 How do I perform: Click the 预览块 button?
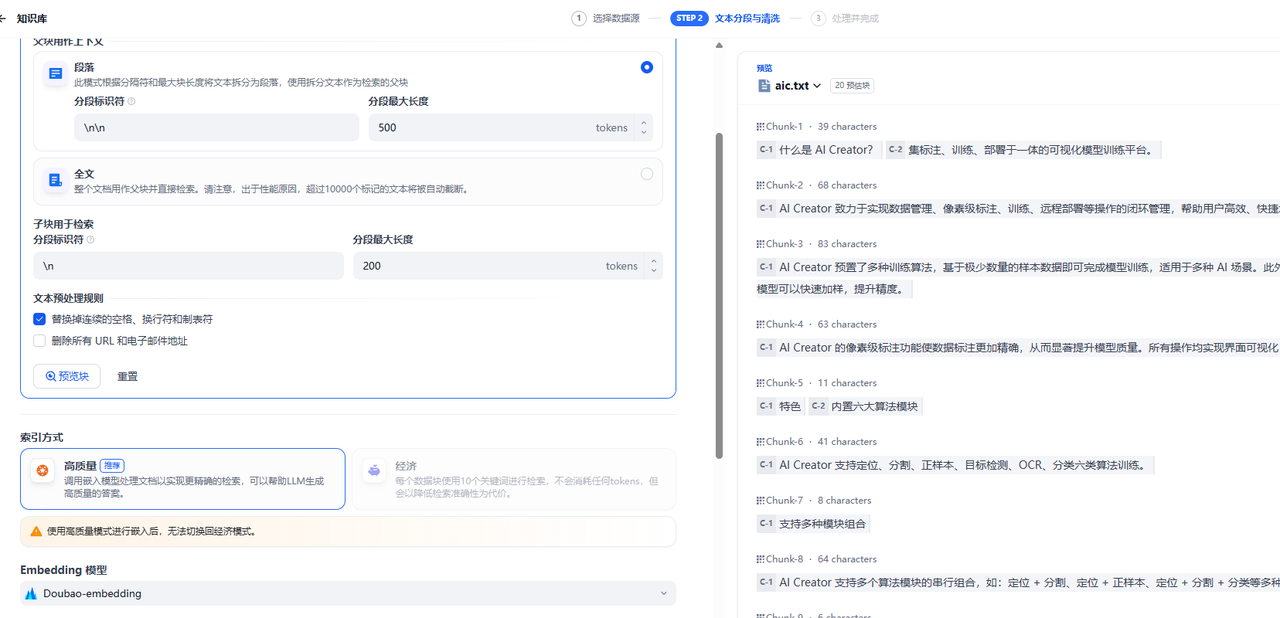(67, 377)
